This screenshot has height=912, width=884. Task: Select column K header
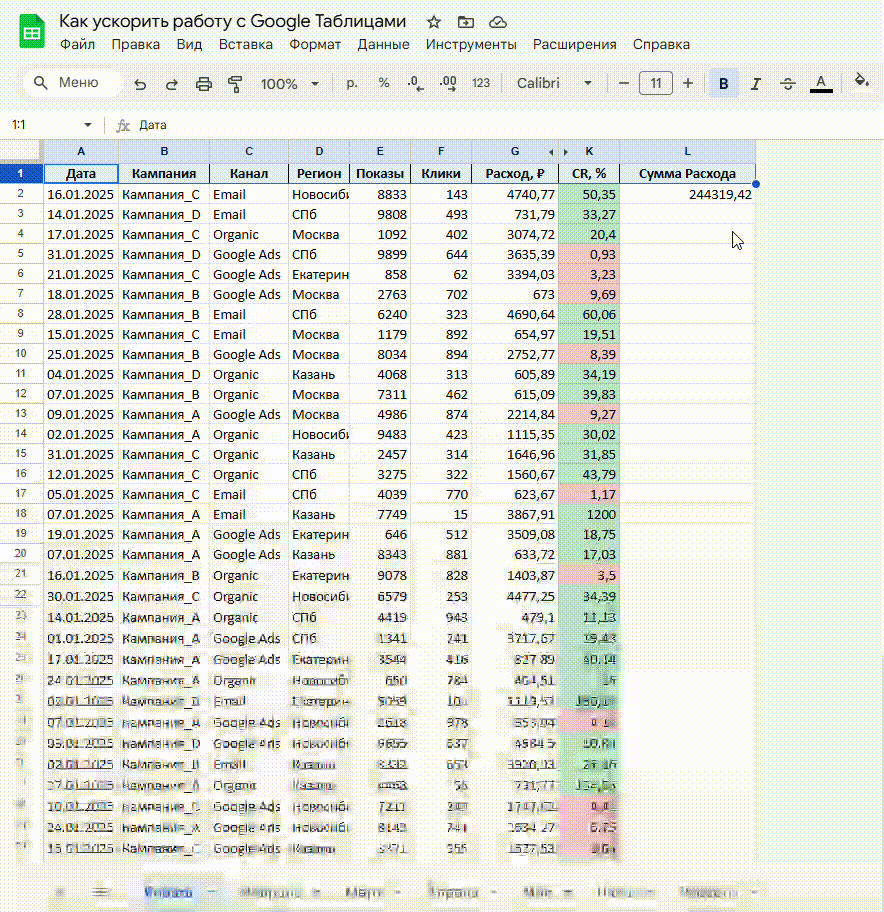589,151
